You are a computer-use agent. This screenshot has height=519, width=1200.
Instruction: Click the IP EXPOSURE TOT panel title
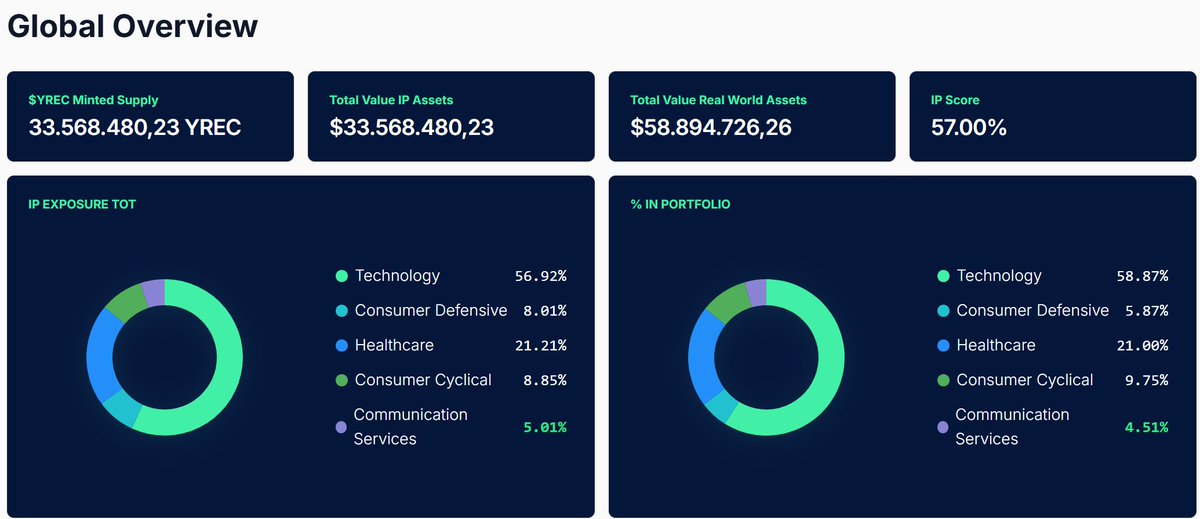point(82,204)
